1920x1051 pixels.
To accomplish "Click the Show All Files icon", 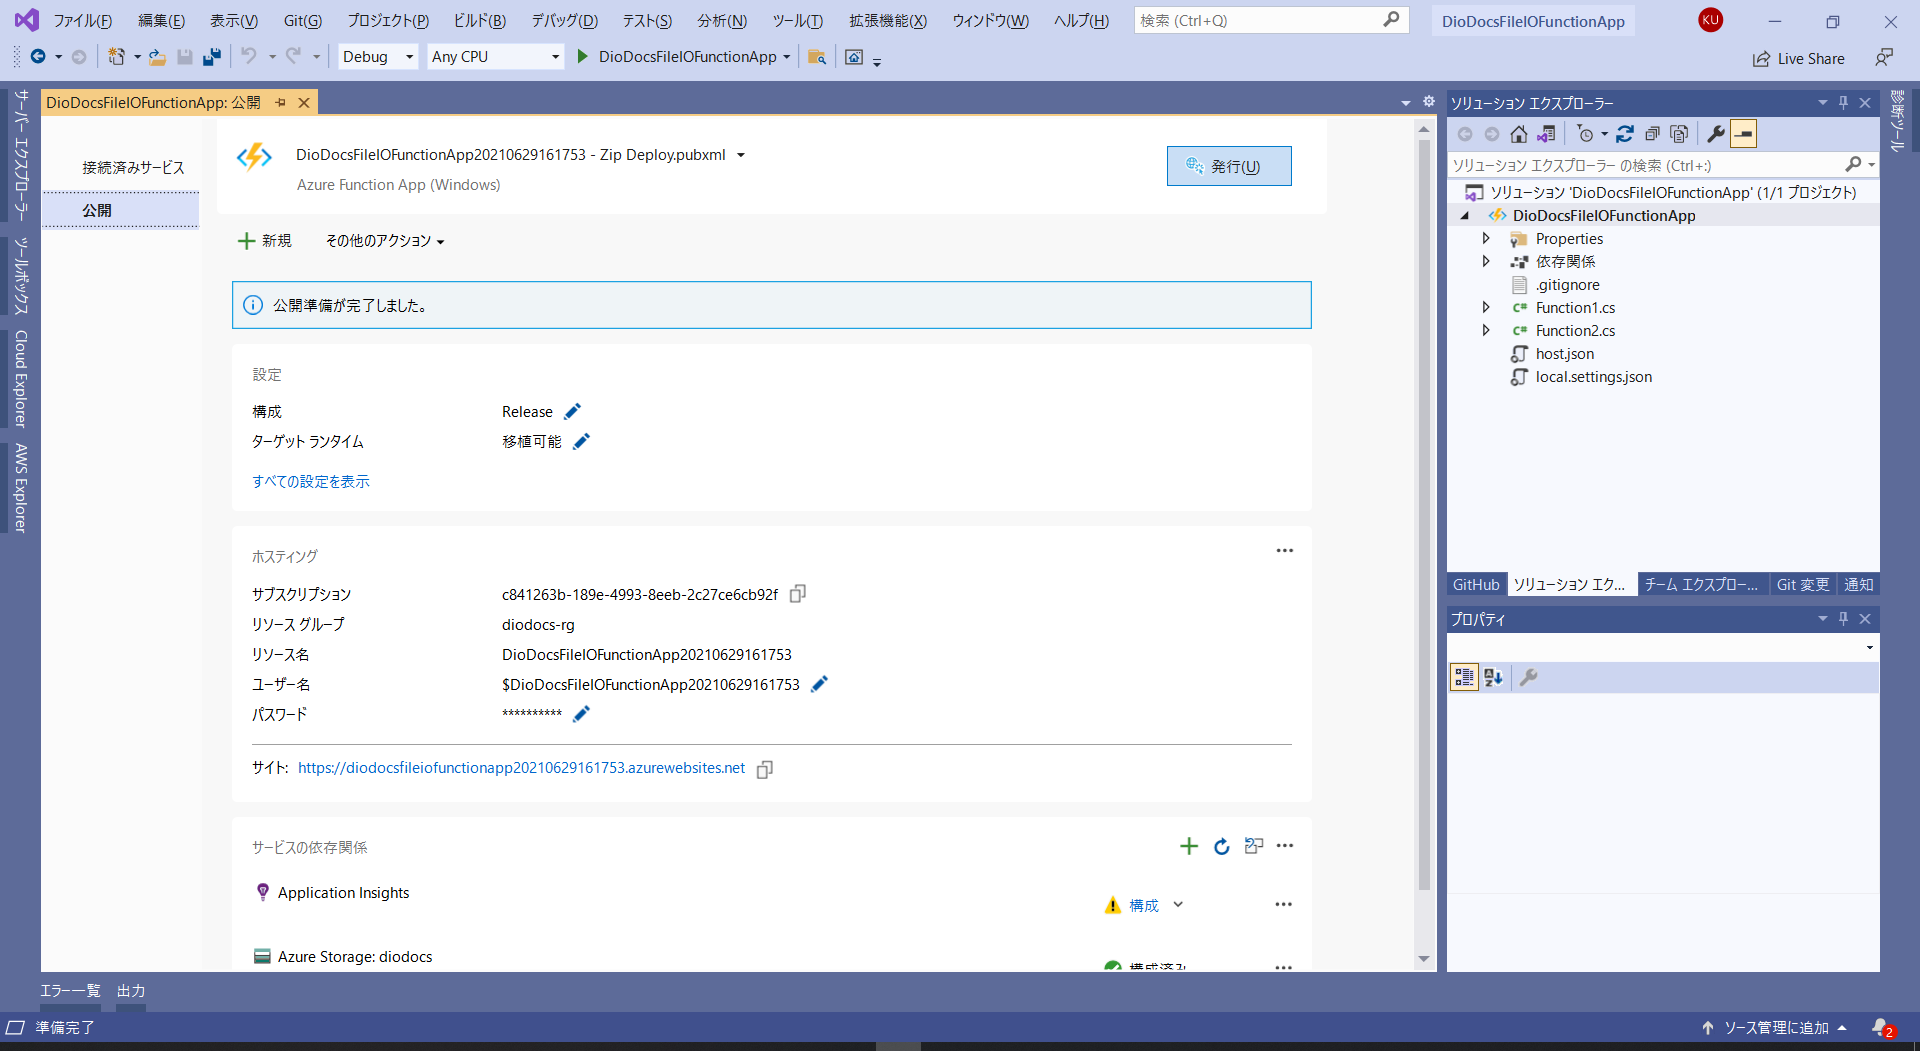I will pos(1680,134).
